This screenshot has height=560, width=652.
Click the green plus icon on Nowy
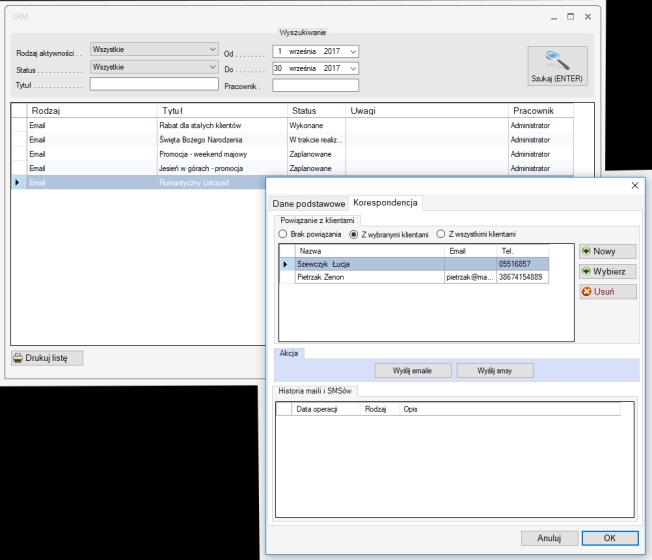click(x=586, y=251)
